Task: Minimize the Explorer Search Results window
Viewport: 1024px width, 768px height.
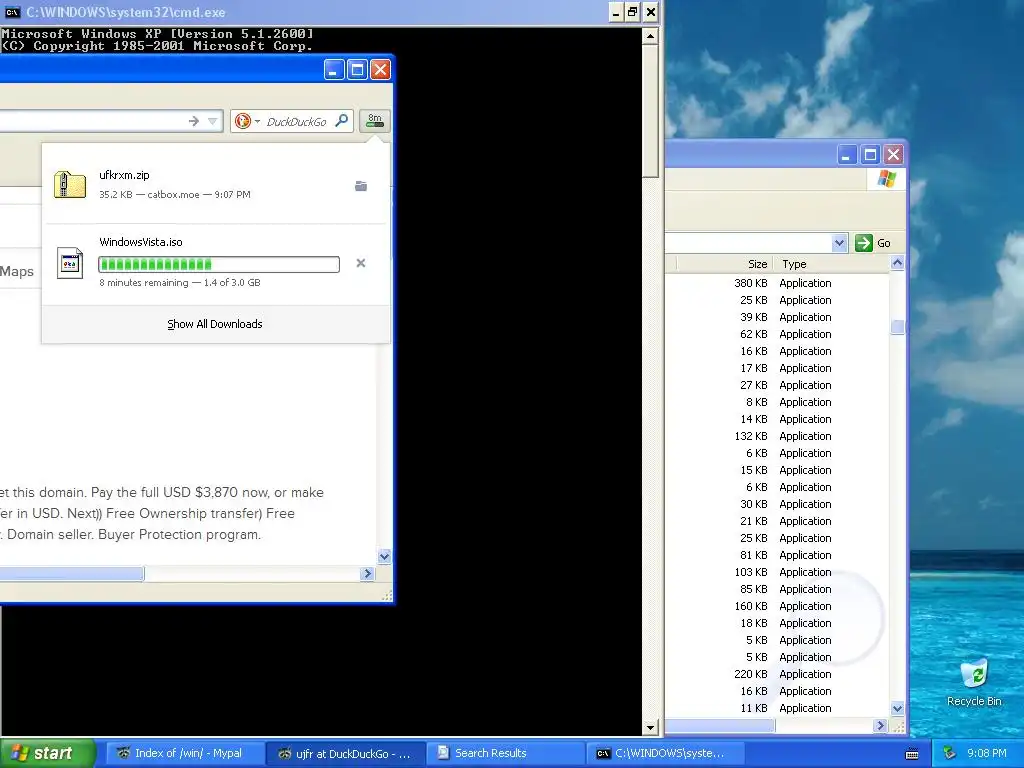Action: tap(846, 155)
